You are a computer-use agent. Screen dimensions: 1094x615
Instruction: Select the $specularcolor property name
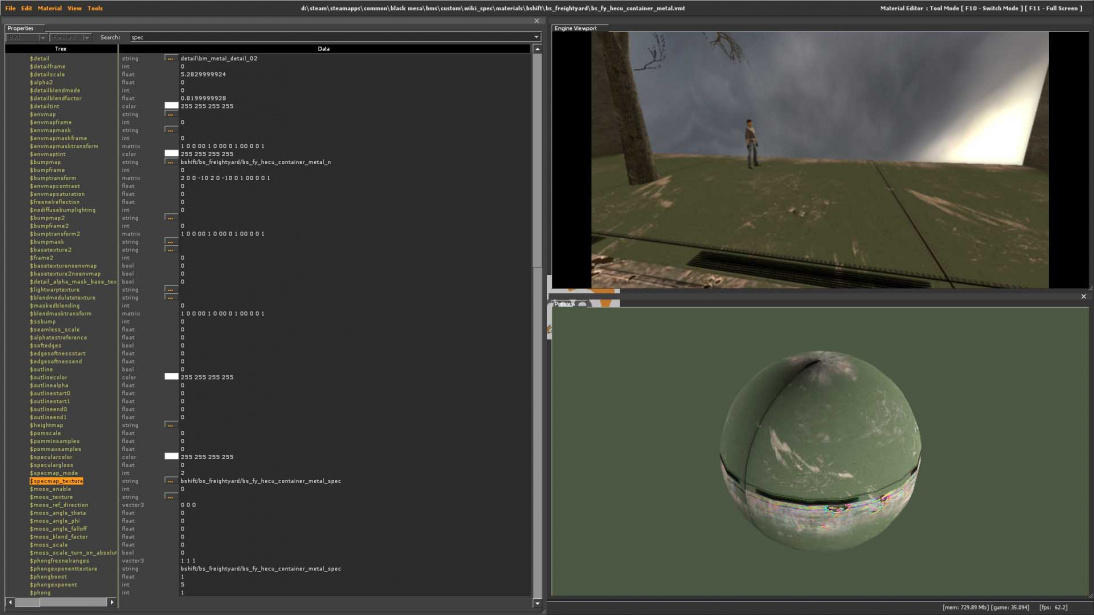(x=51, y=457)
